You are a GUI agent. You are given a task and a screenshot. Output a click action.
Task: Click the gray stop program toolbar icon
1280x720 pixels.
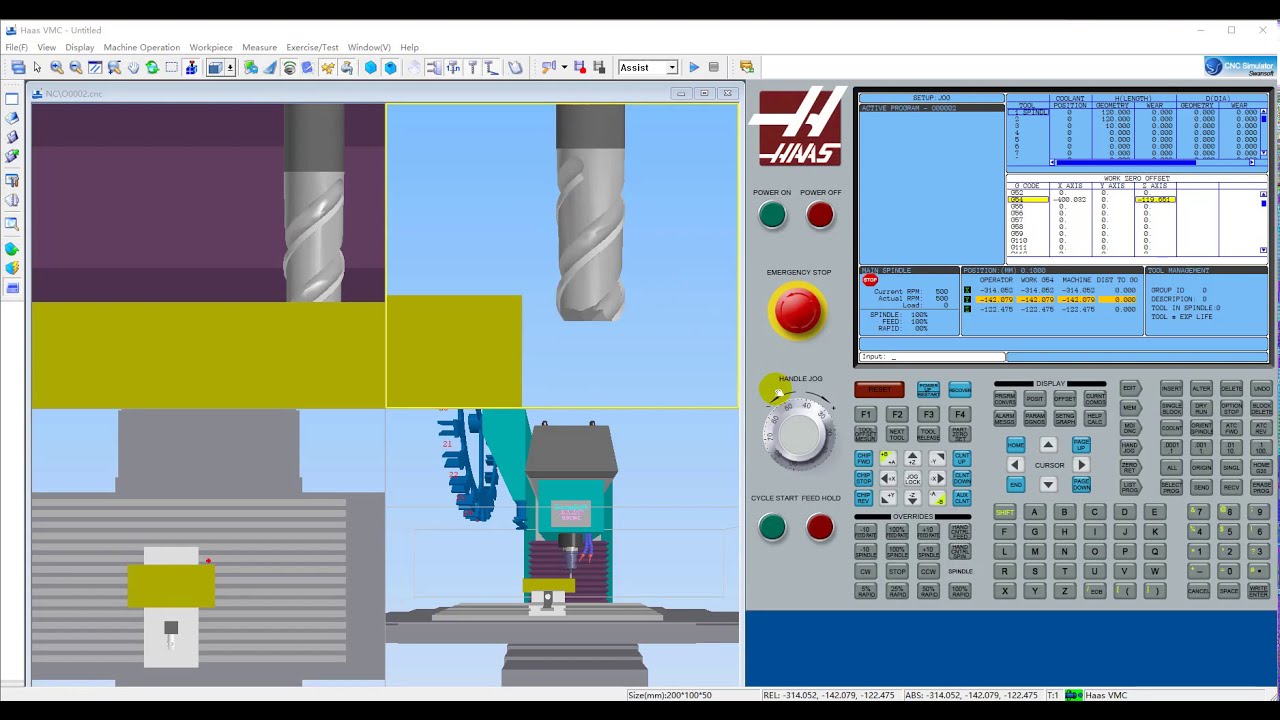coord(714,68)
